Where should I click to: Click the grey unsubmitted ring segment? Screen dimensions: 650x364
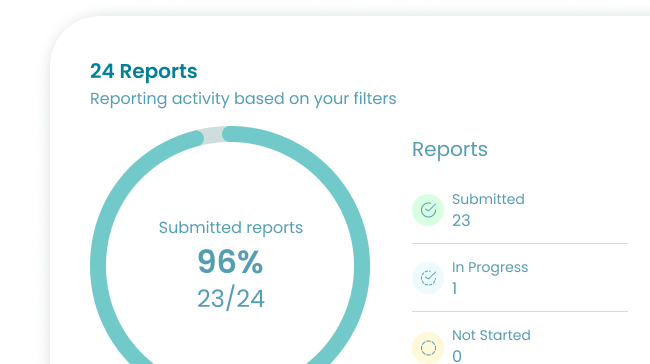(x=213, y=136)
